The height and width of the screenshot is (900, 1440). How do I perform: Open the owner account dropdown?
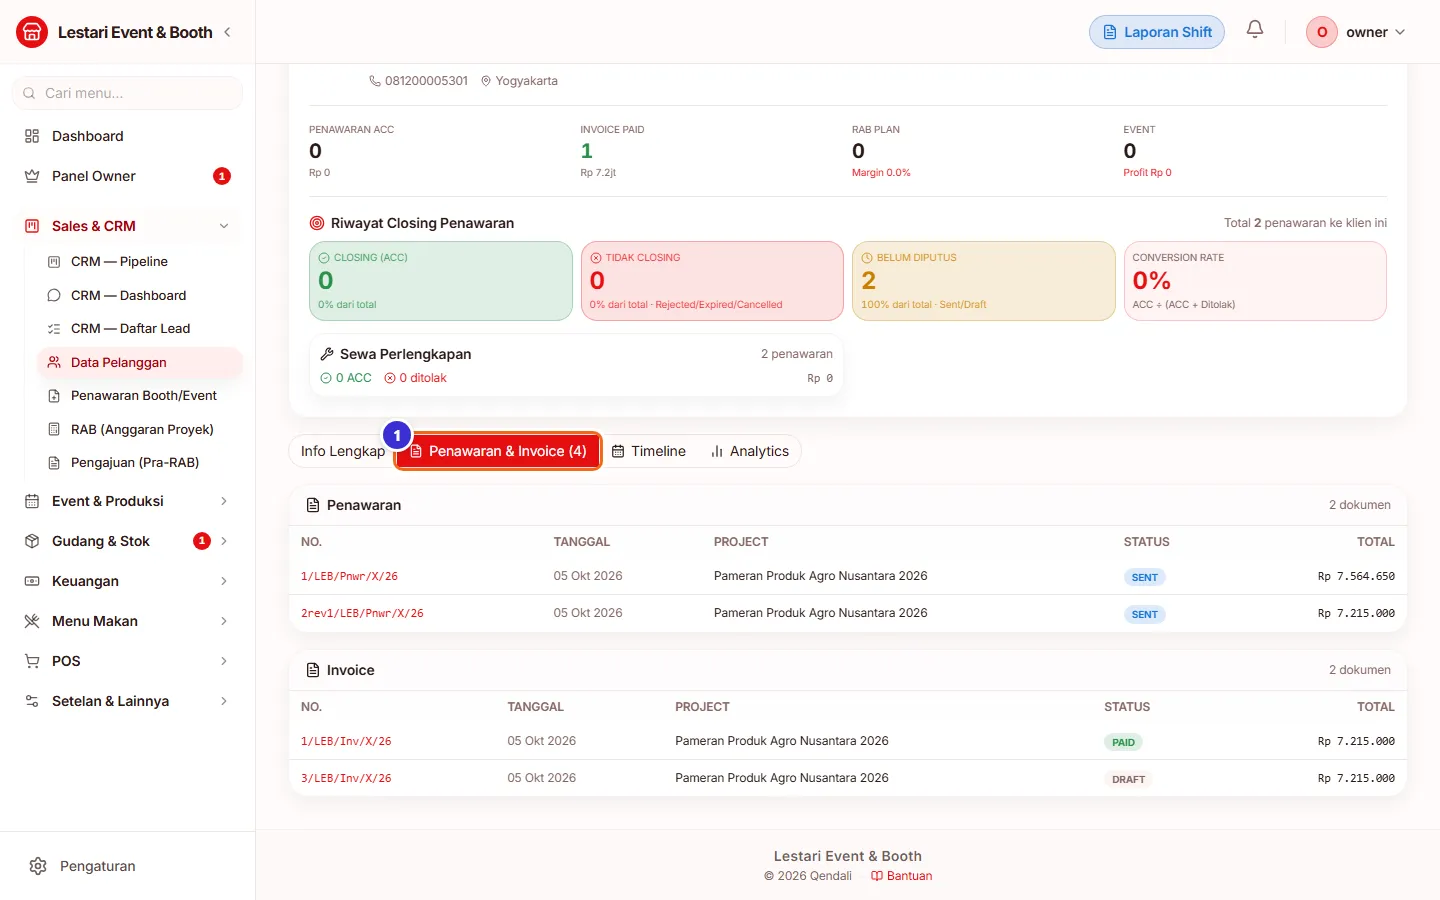[1356, 32]
